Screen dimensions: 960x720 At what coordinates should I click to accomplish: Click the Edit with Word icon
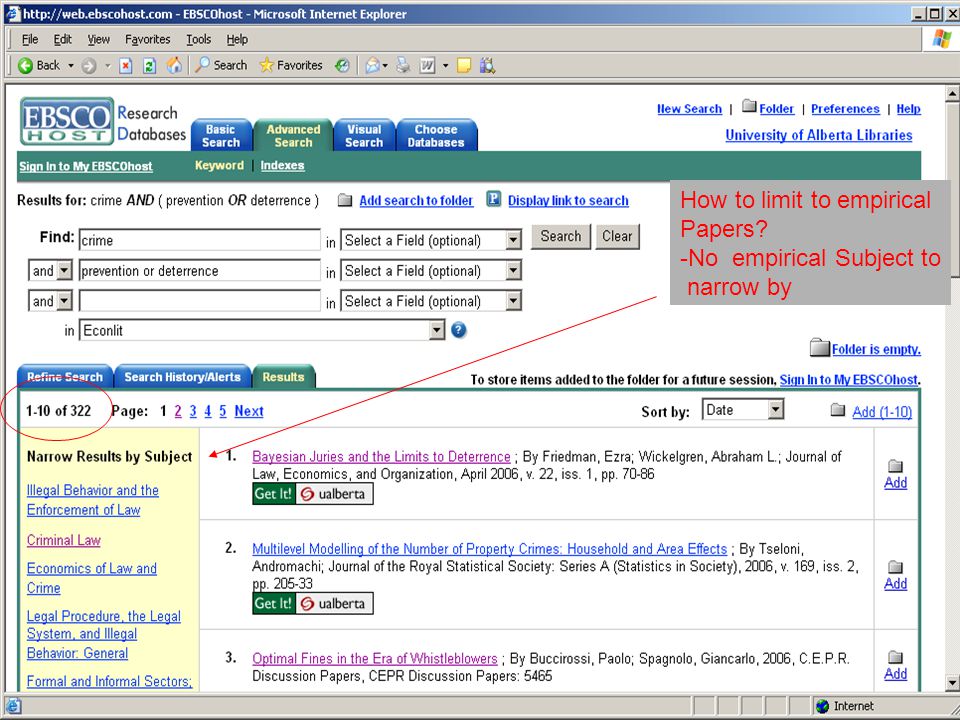[427, 66]
